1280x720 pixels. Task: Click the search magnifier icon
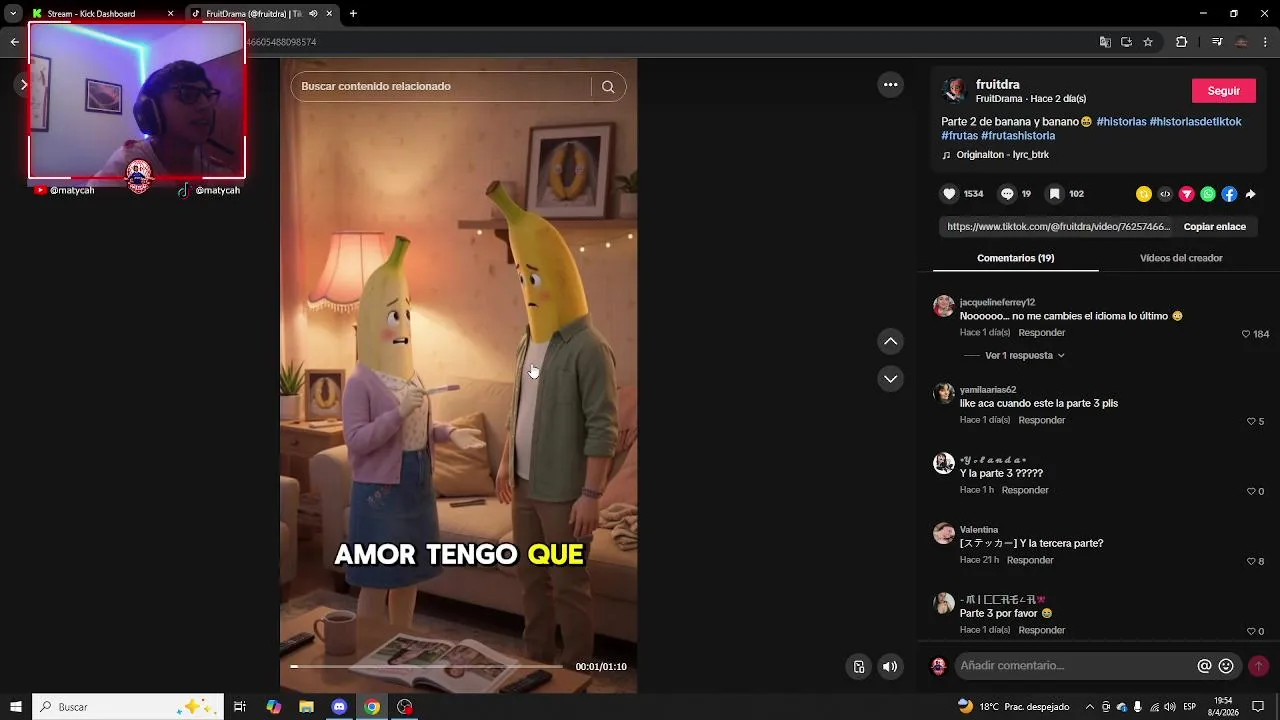tap(608, 87)
